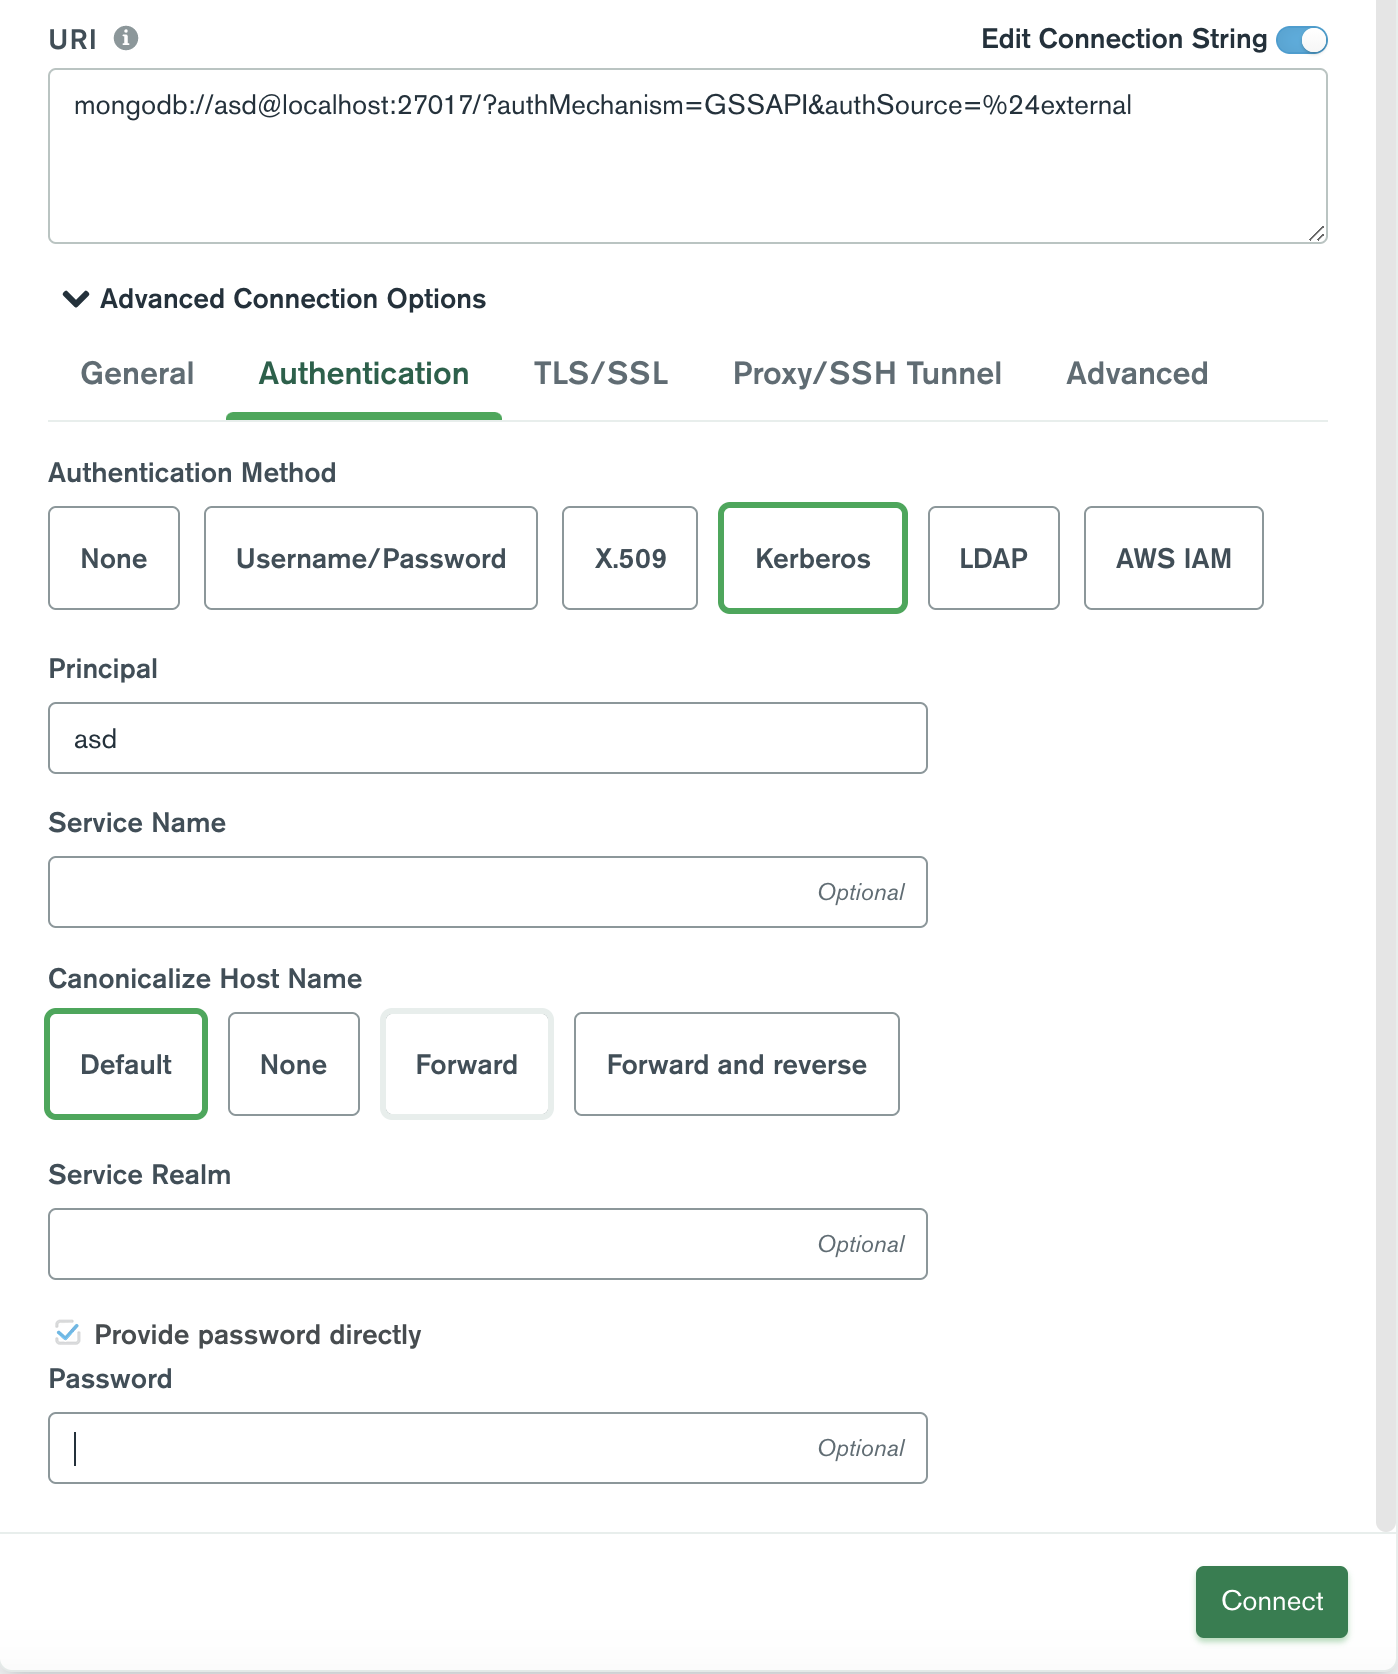Screen dimensions: 1398x1674
Task: Open the Advanced tab
Action: point(1137,373)
